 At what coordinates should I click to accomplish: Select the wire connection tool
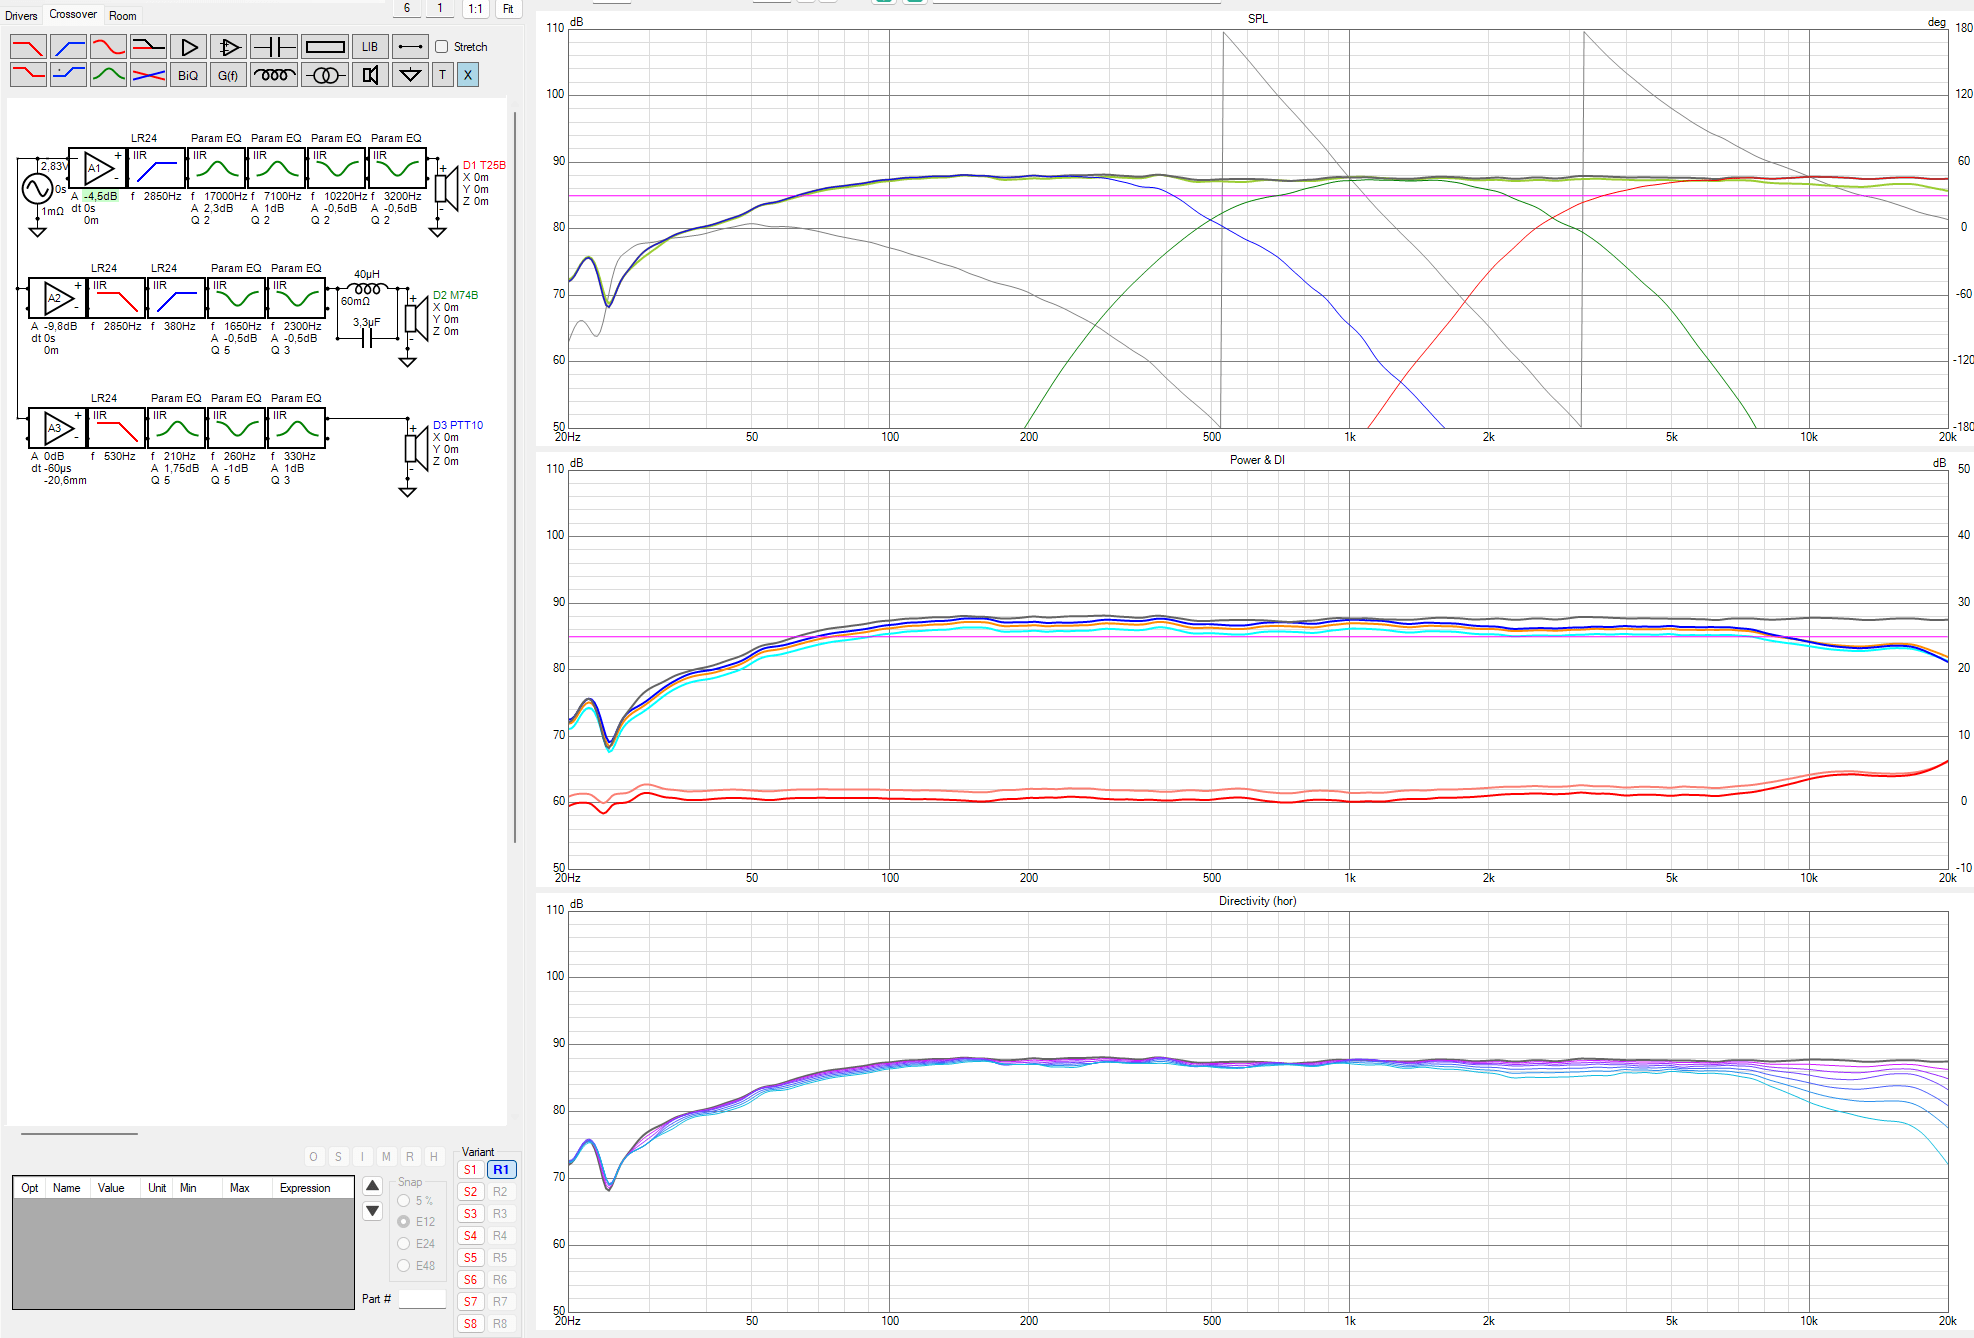pyautogui.click(x=410, y=47)
